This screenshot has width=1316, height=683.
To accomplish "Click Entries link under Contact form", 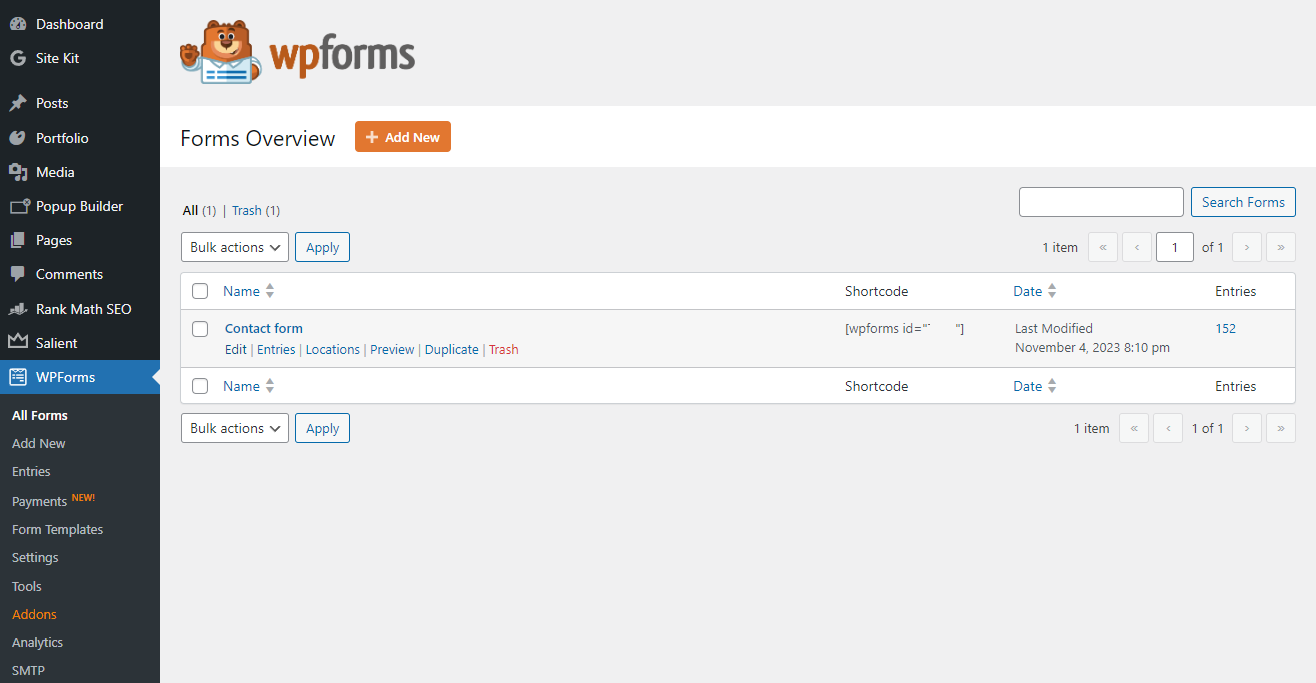I will click(x=276, y=349).
